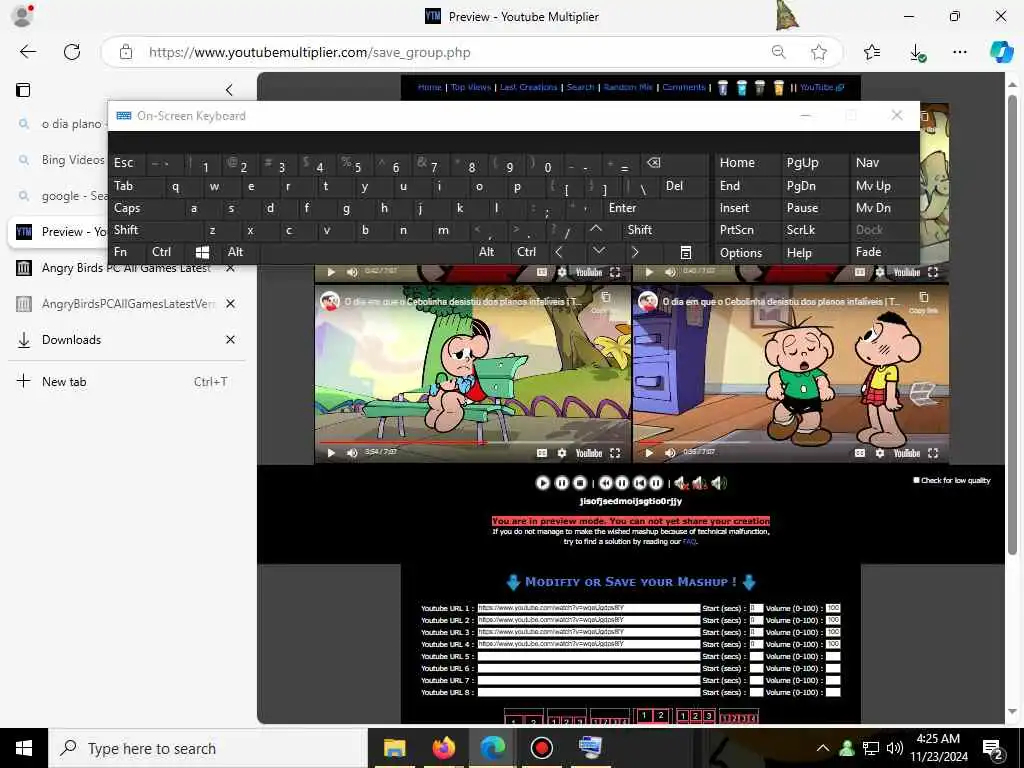Click the Windows logo key on On-Screen Keyboard

point(202,252)
